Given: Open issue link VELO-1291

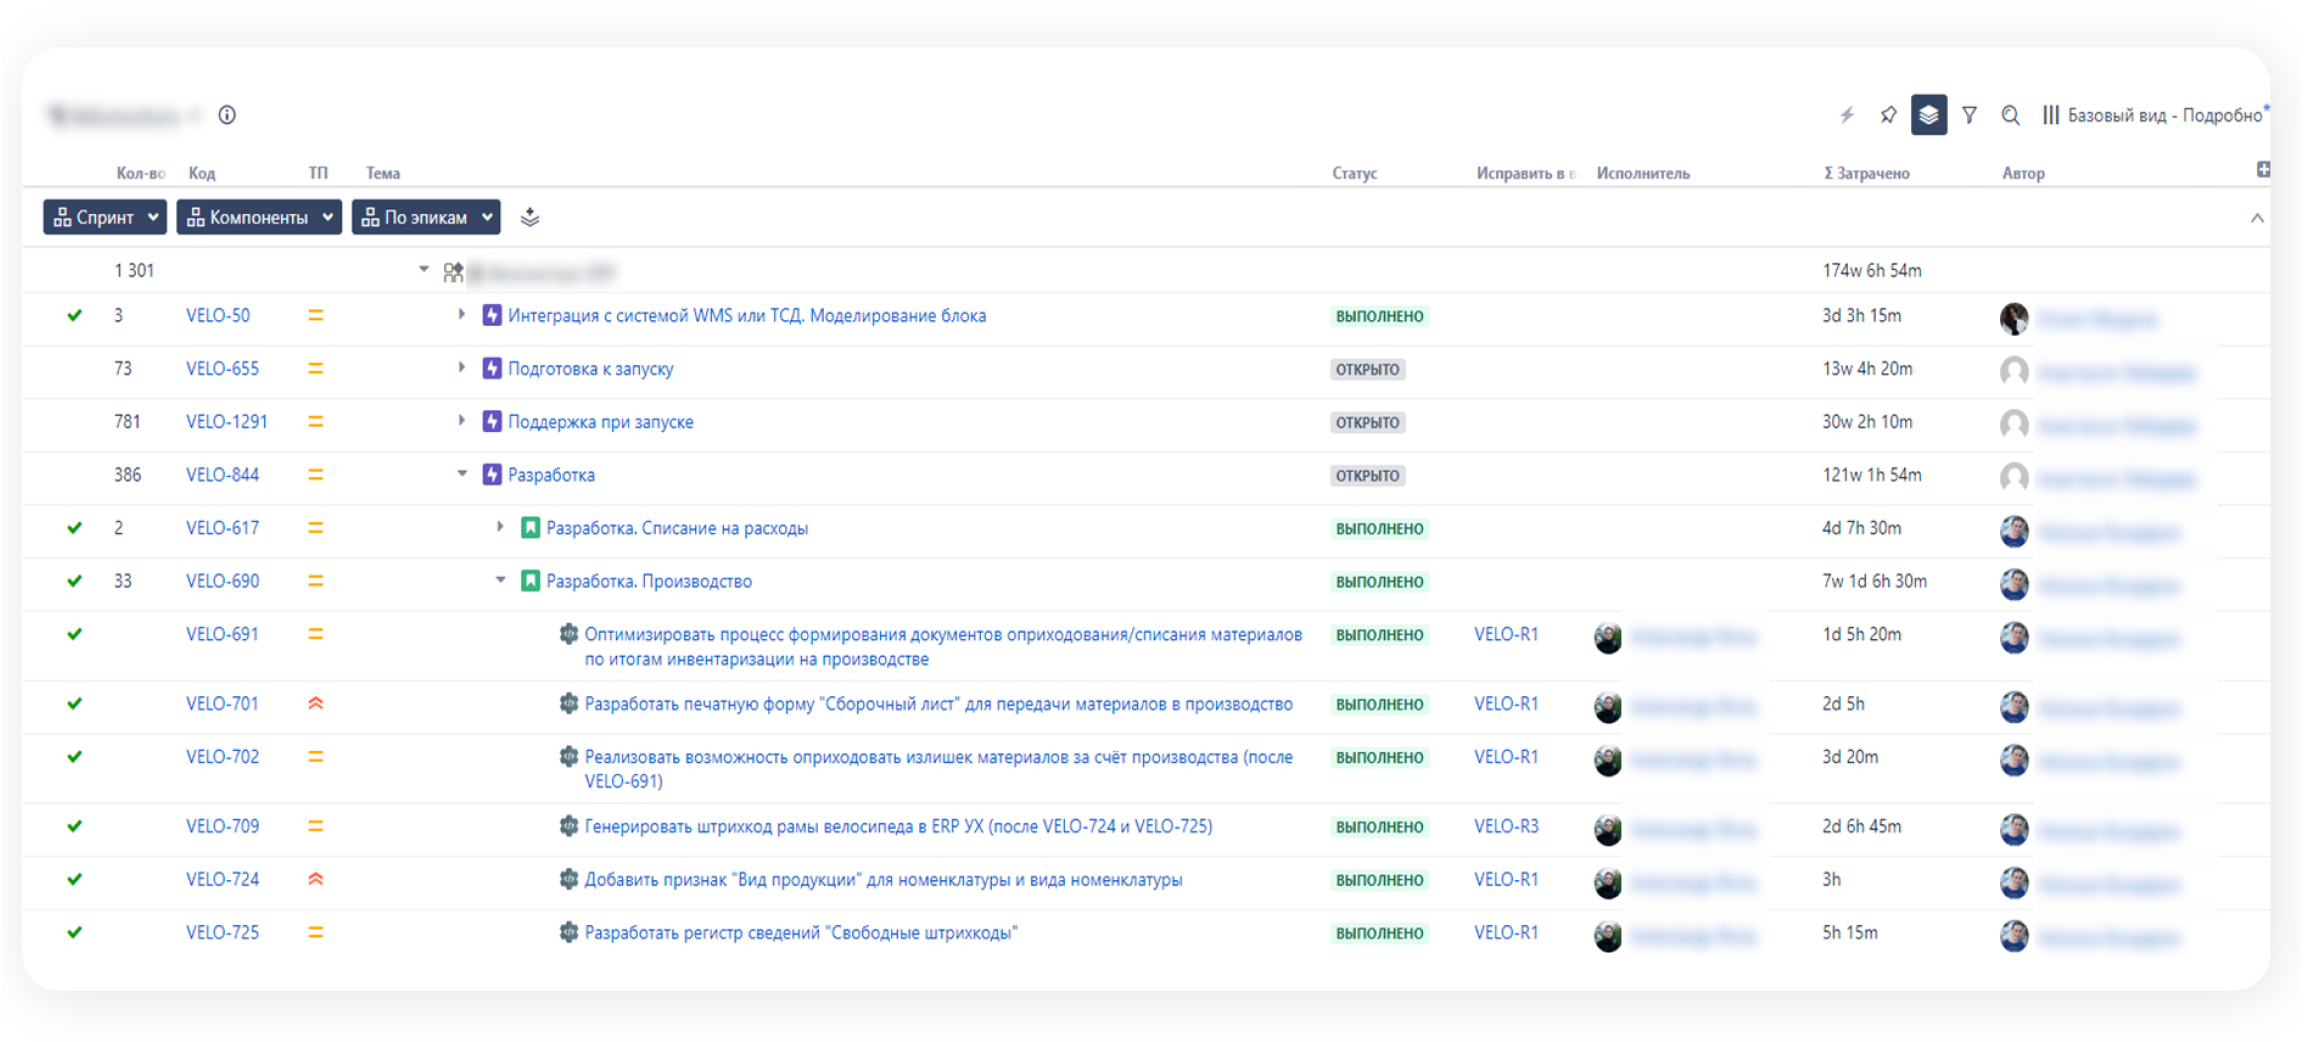Looking at the screenshot, I should click(227, 422).
